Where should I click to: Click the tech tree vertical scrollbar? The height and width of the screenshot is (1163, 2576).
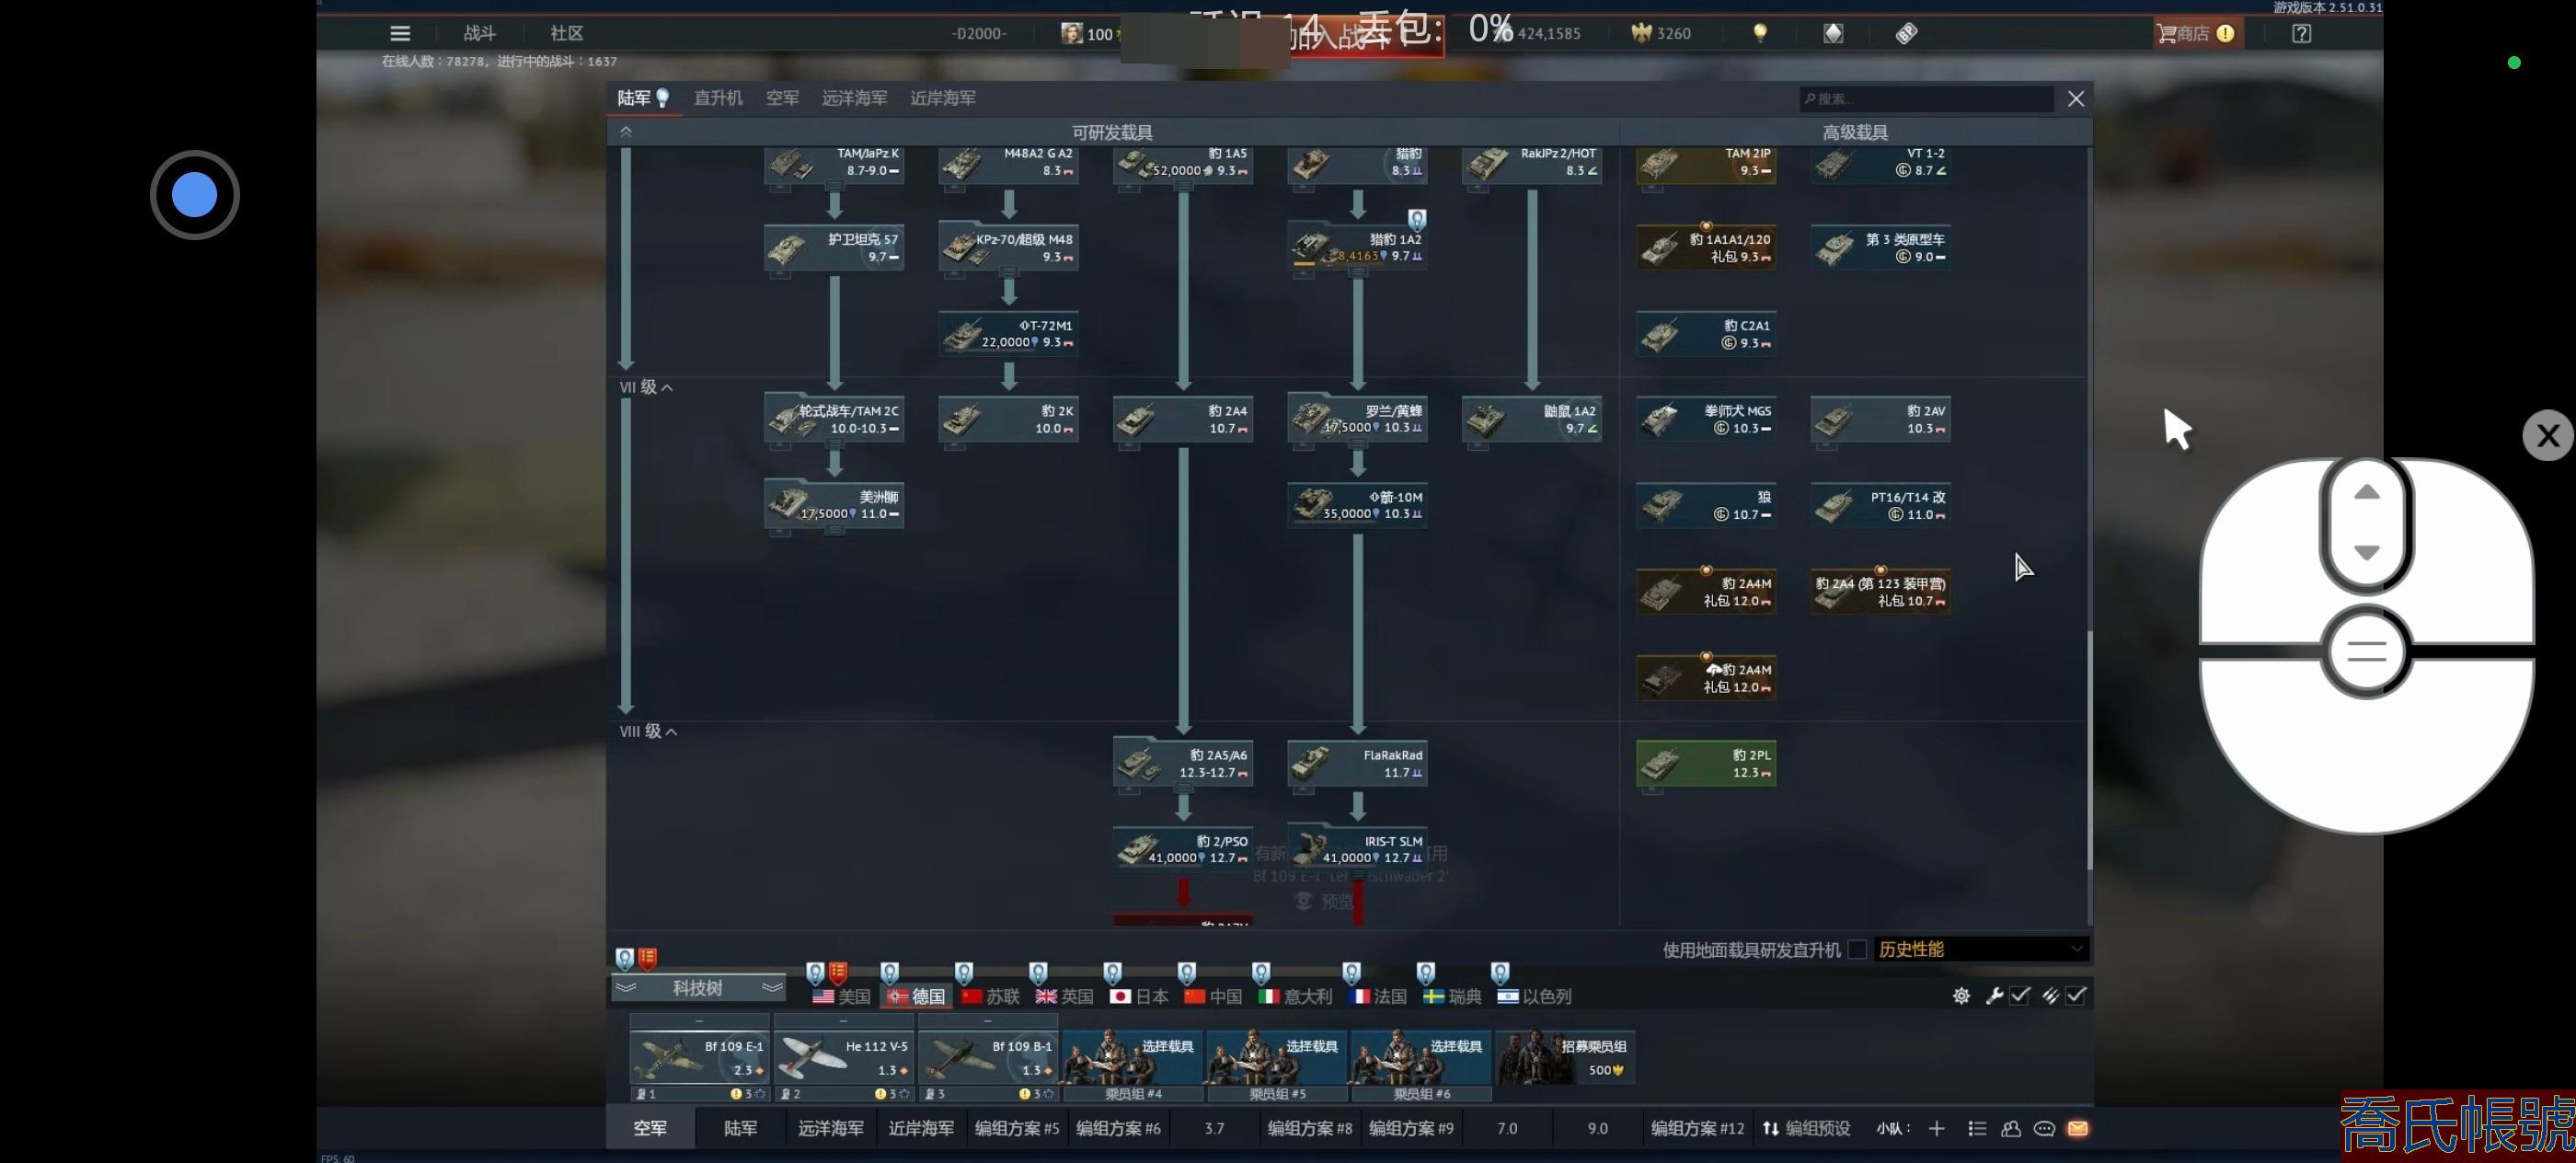[x=2089, y=750]
